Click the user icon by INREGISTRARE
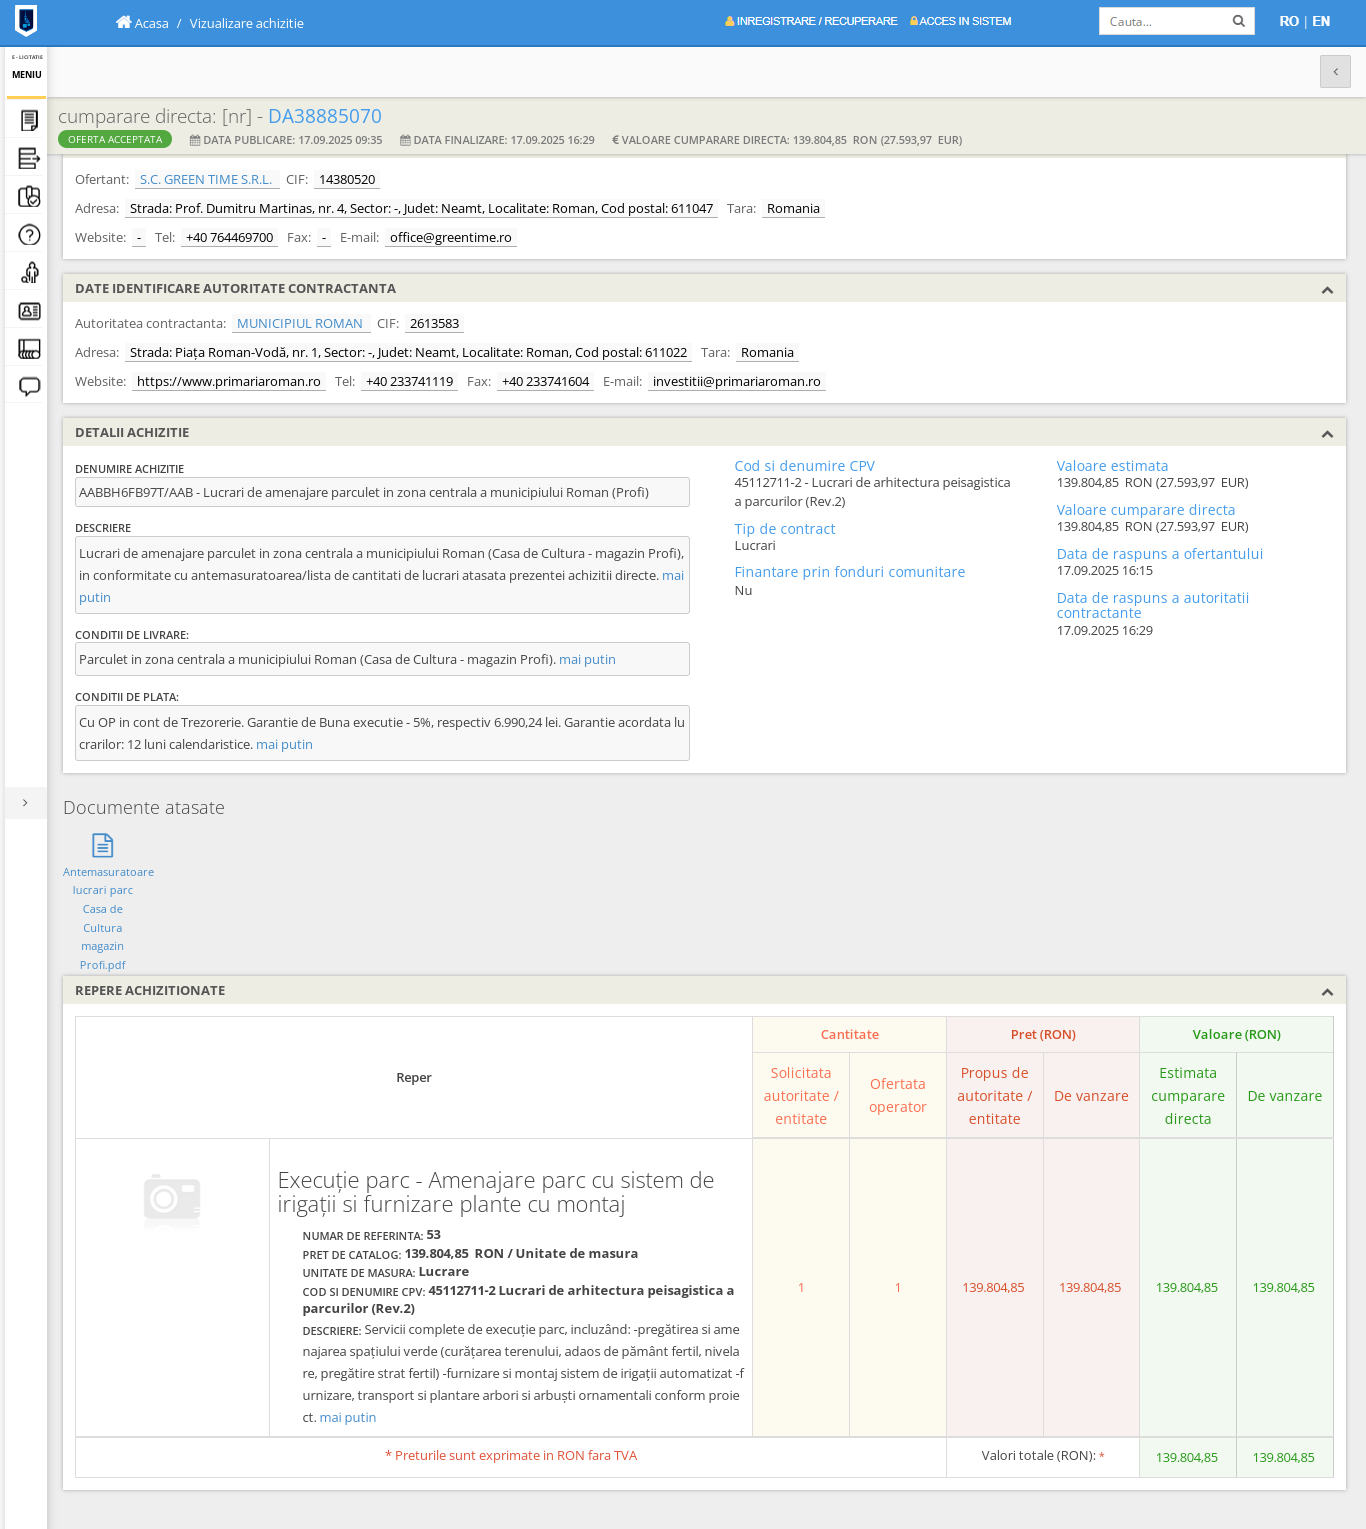1366x1529 pixels. click(x=730, y=21)
